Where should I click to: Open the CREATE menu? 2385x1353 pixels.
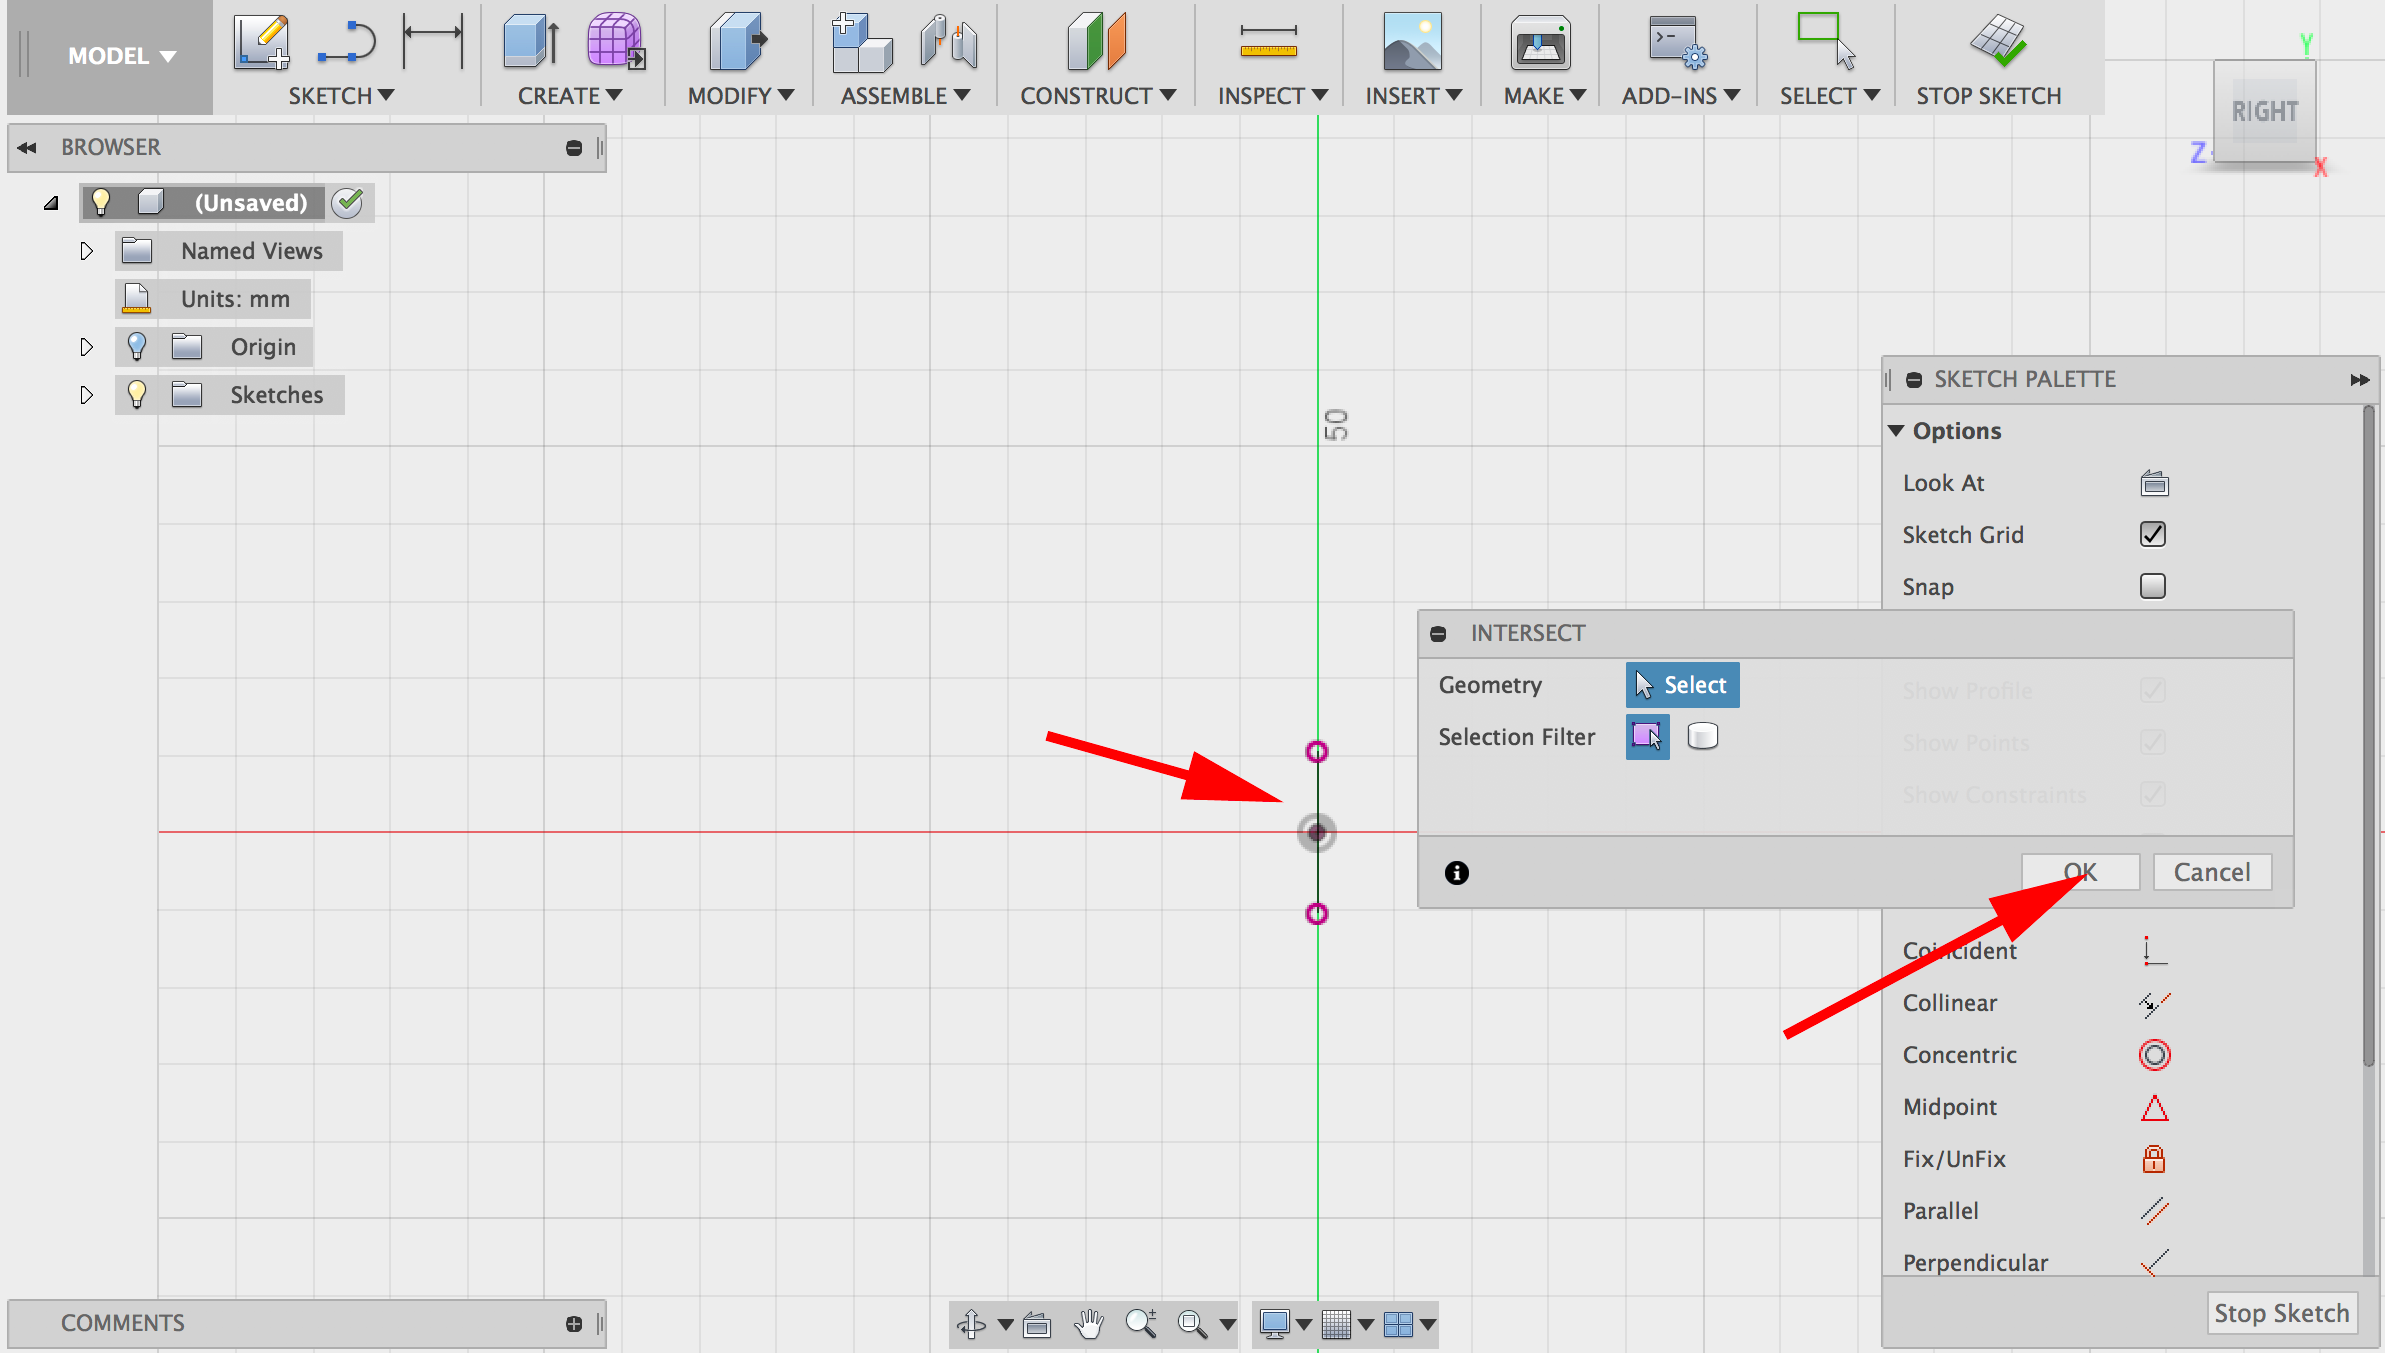569,96
